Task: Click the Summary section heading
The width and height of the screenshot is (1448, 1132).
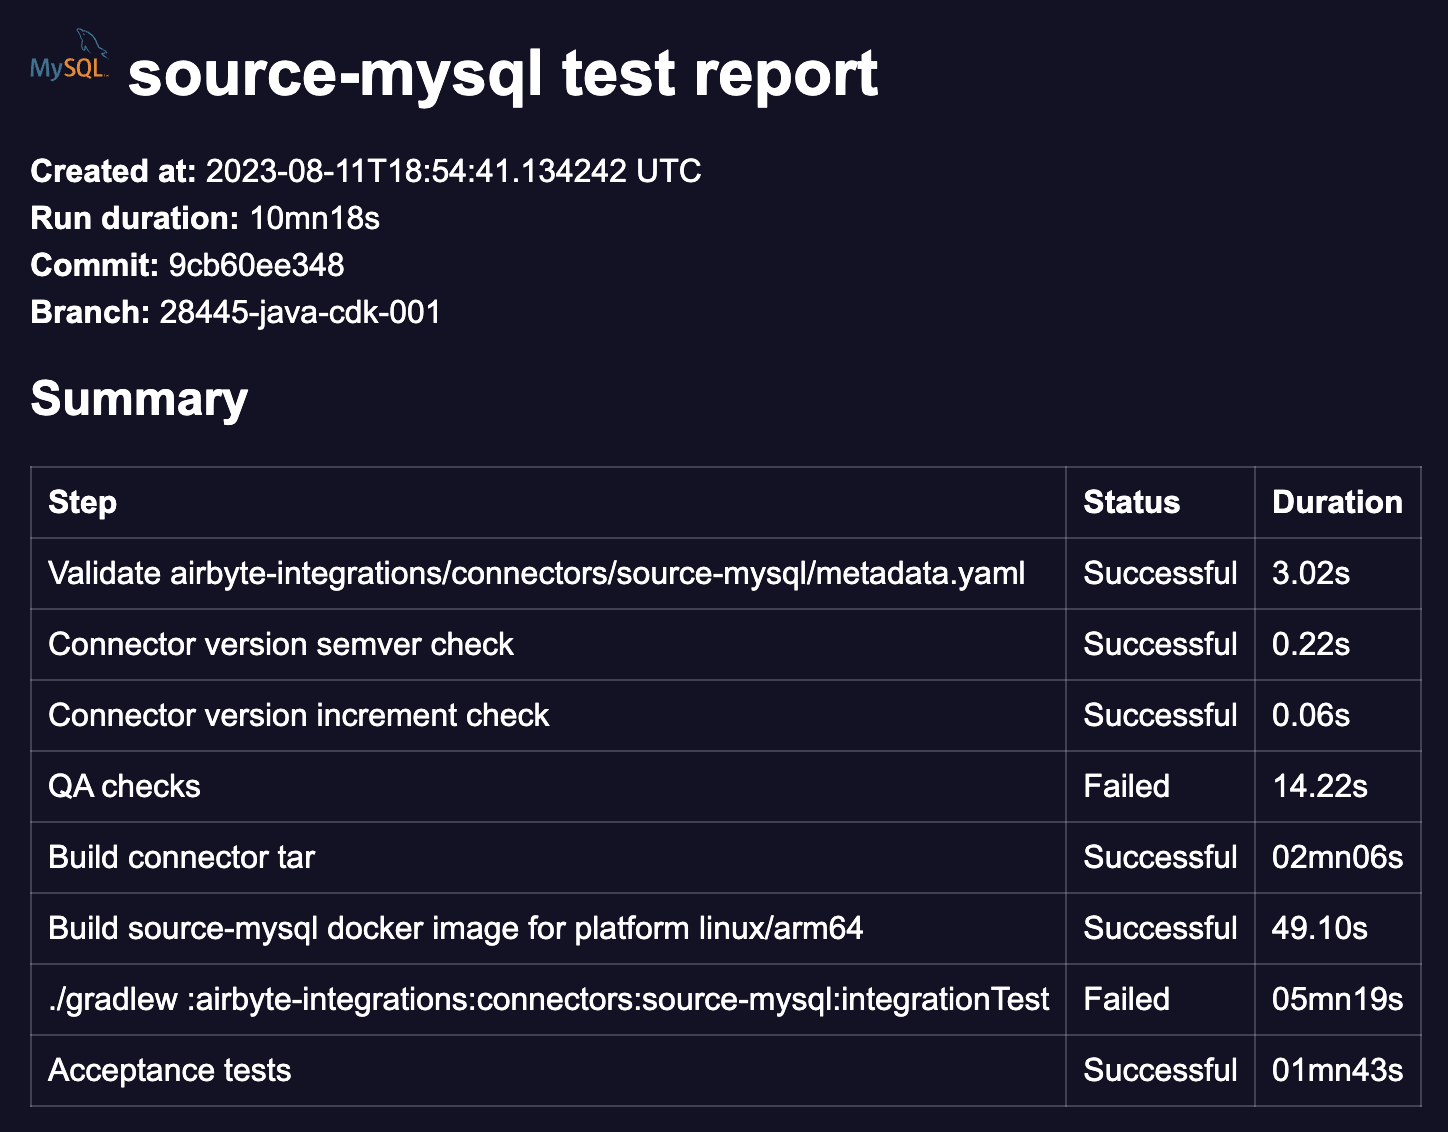Action: (x=139, y=397)
